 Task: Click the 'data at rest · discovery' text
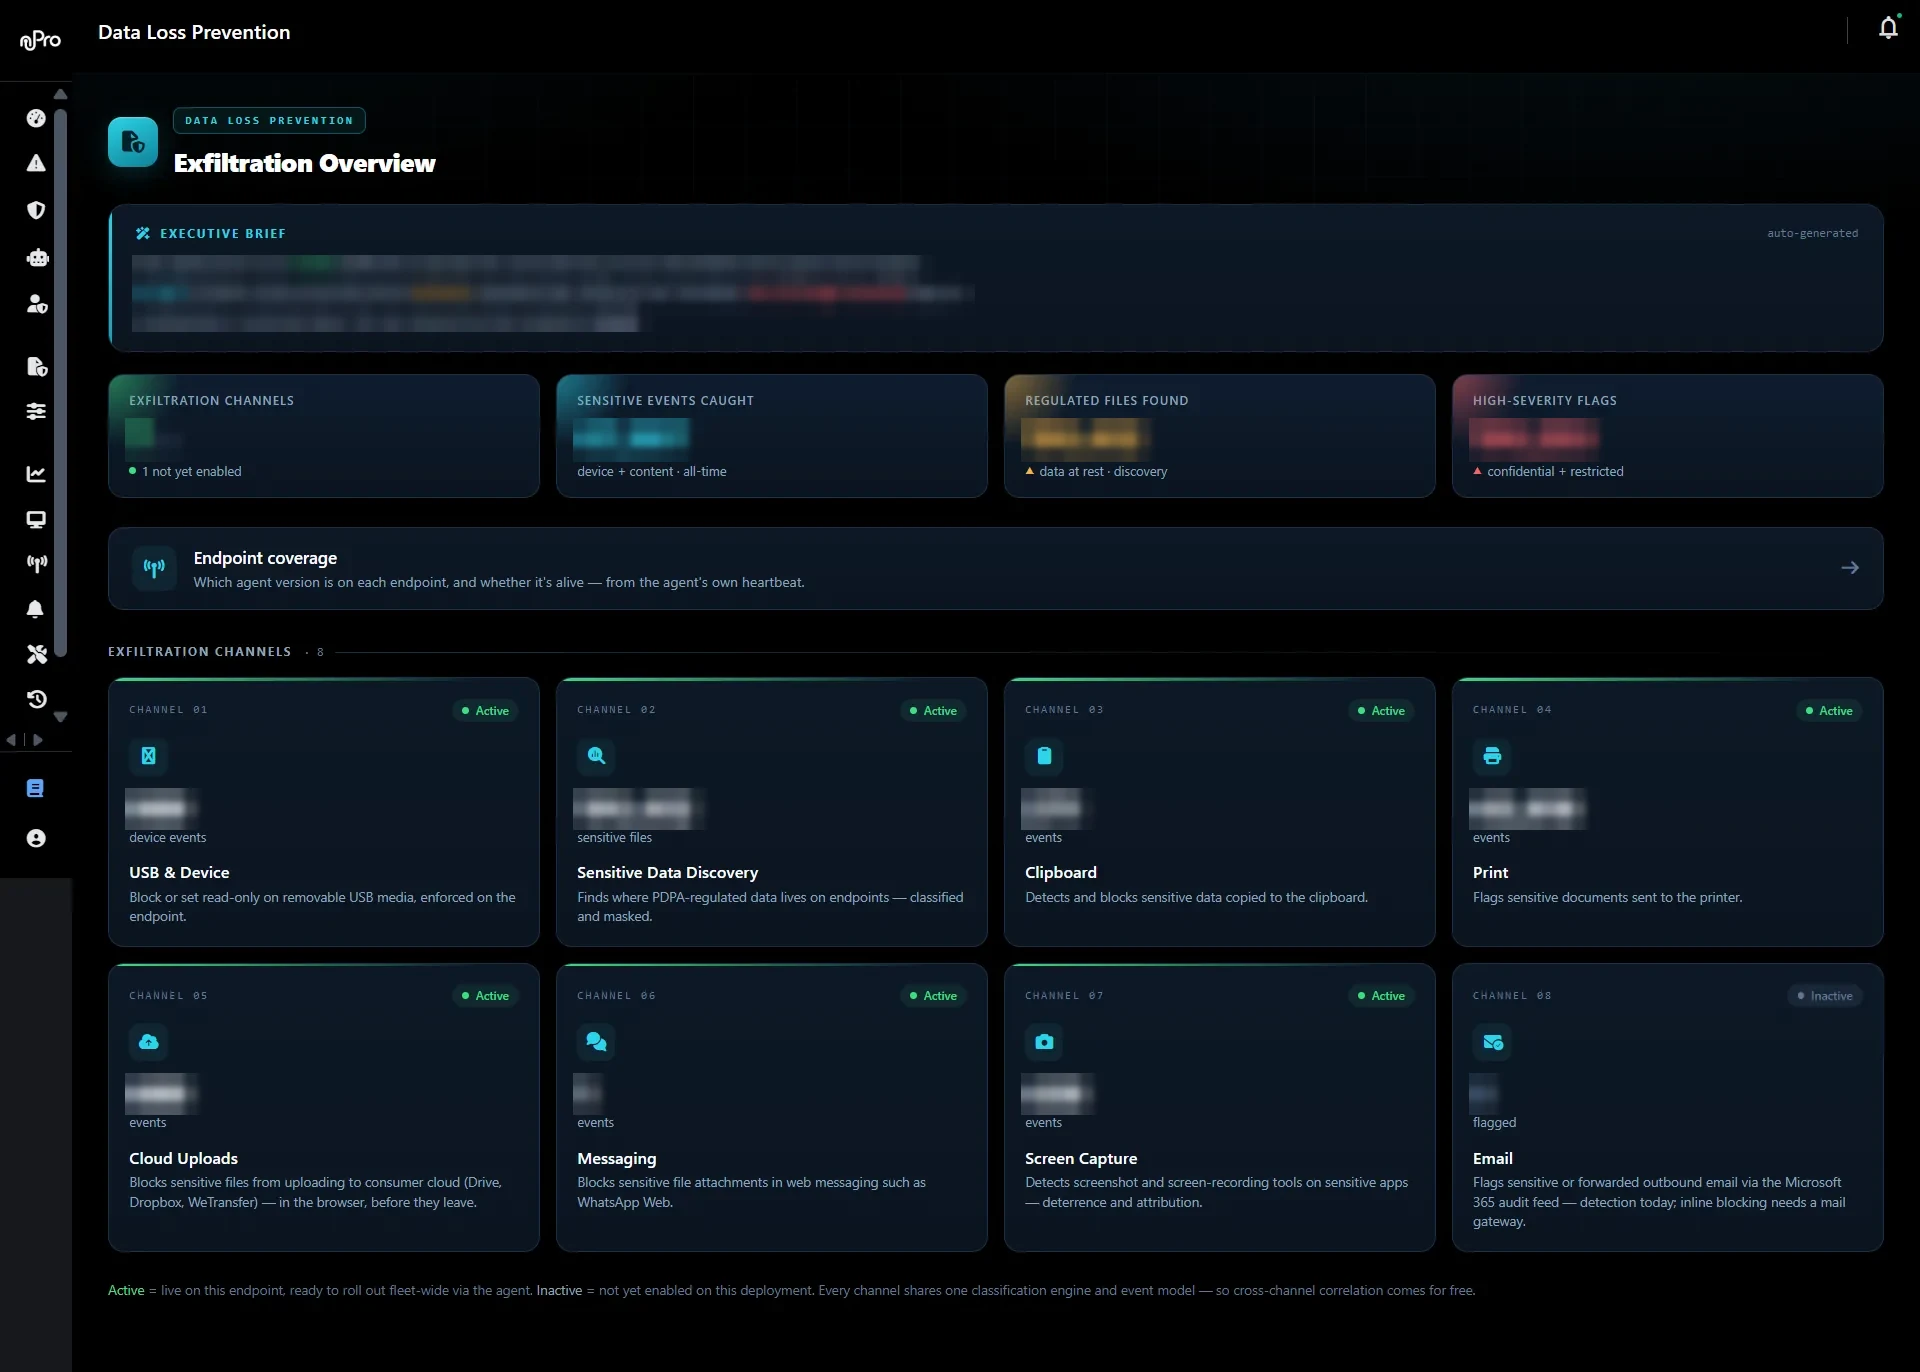1103,472
